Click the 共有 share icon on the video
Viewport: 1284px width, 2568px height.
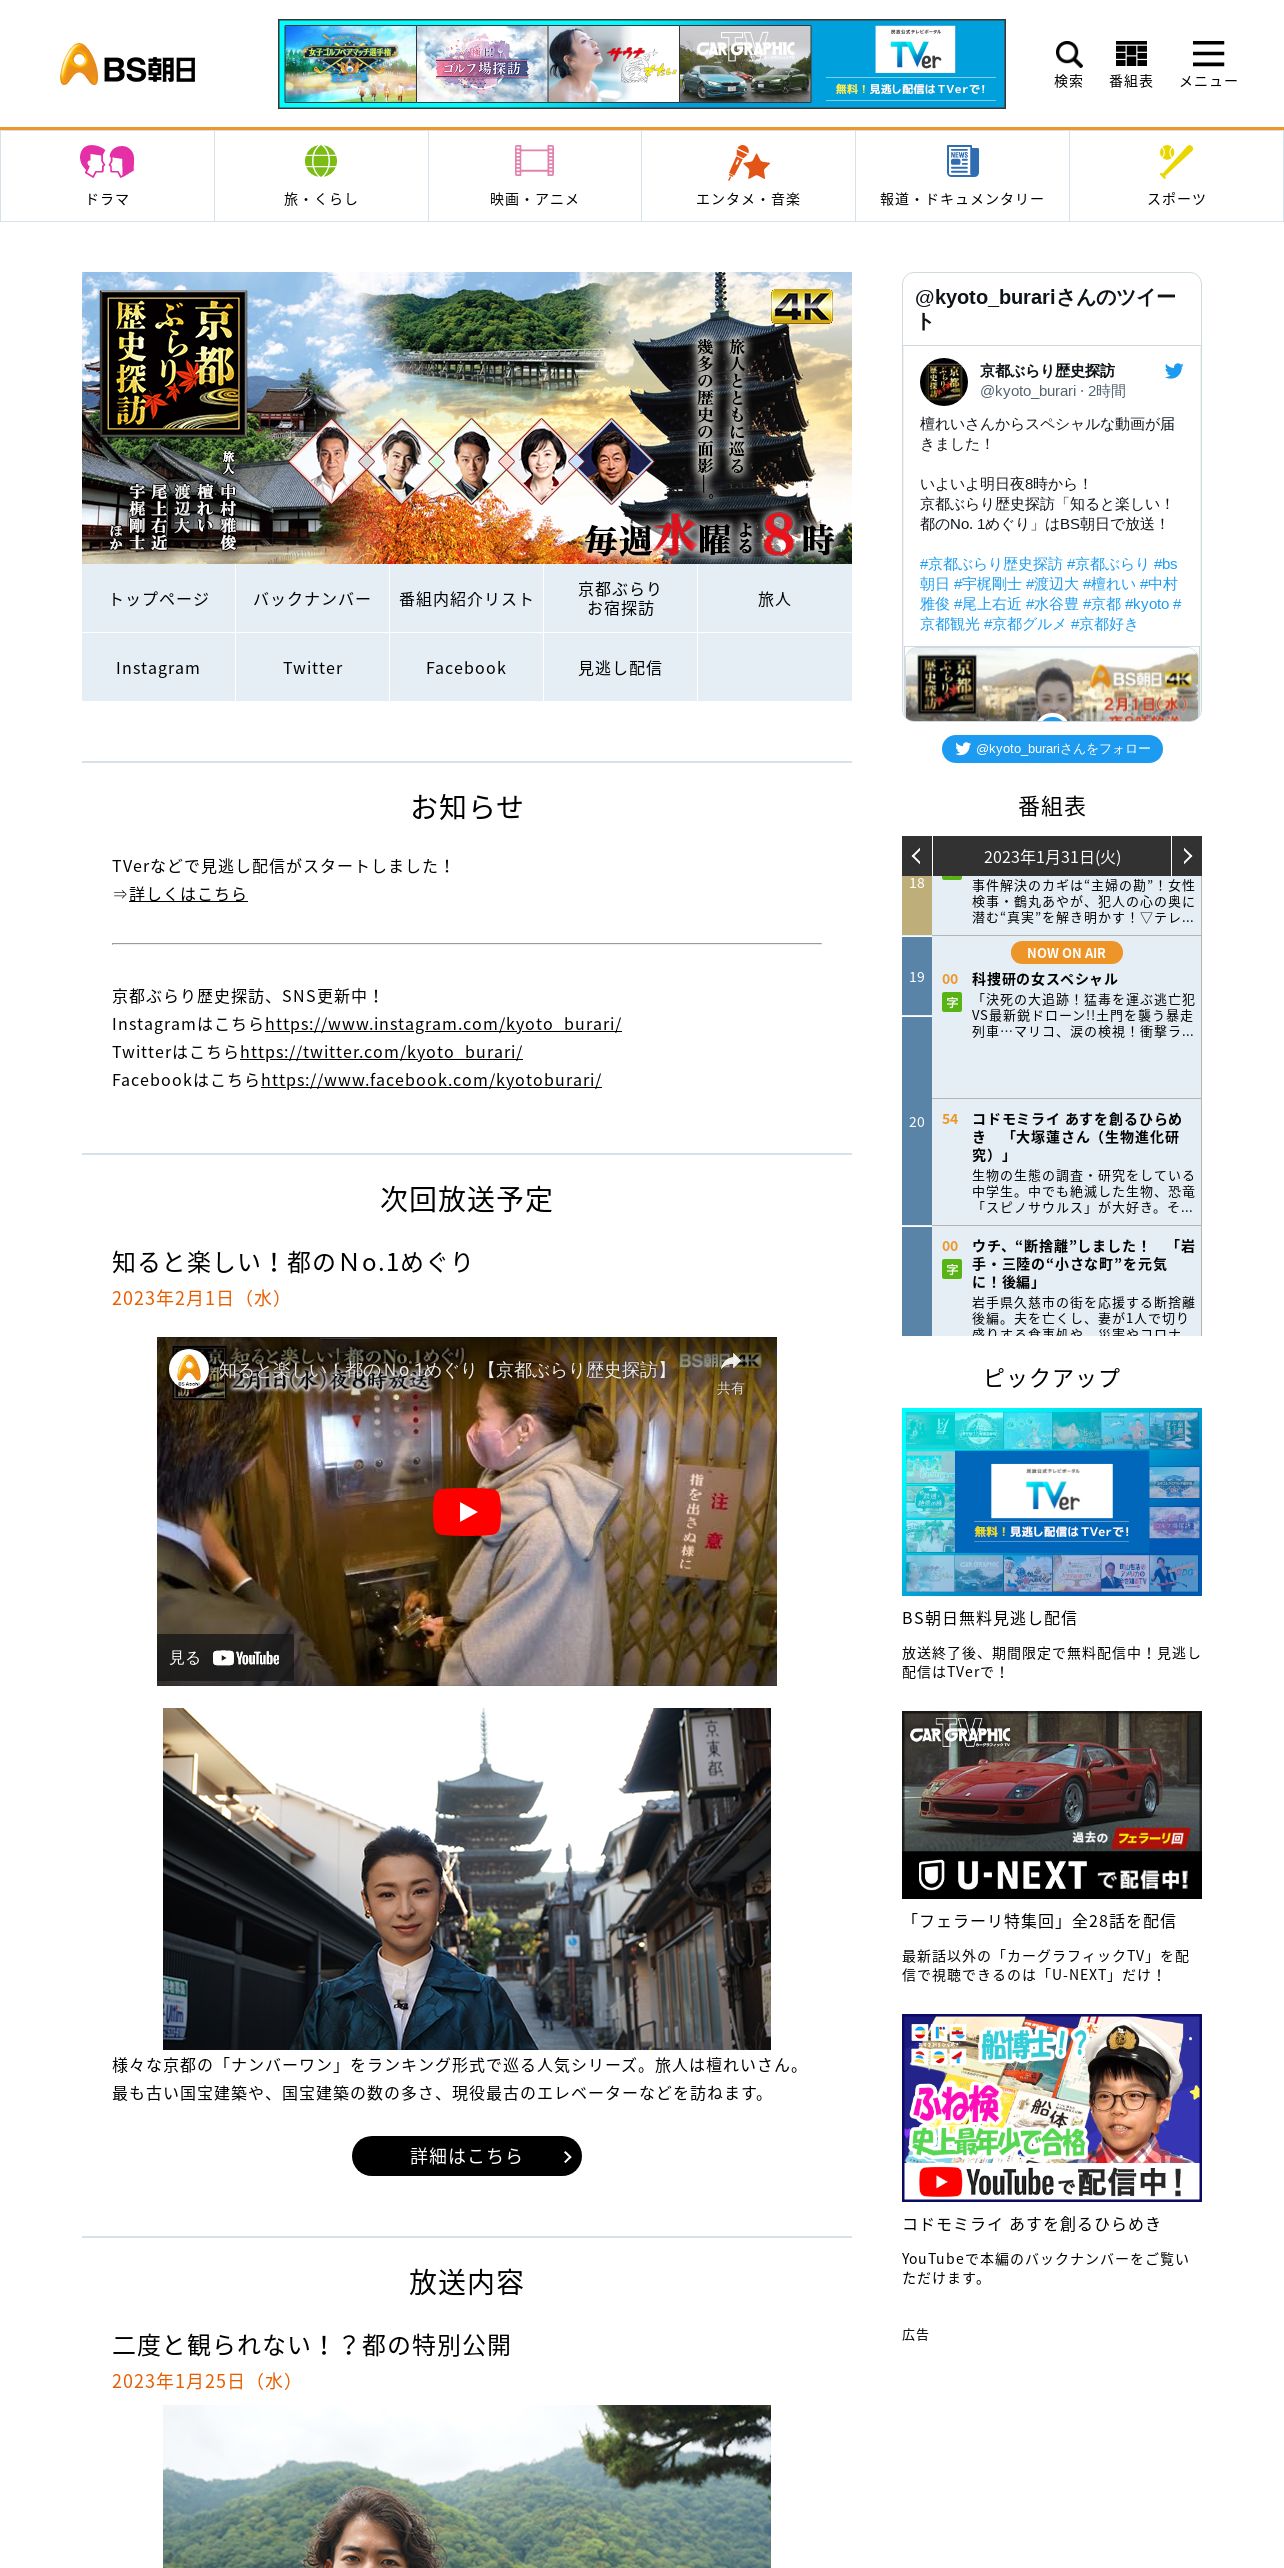coord(731,1373)
